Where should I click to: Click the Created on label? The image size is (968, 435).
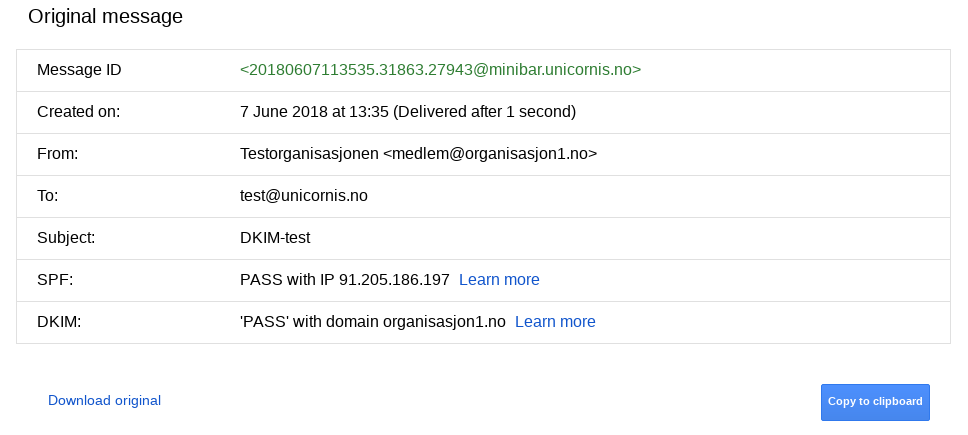coord(78,112)
